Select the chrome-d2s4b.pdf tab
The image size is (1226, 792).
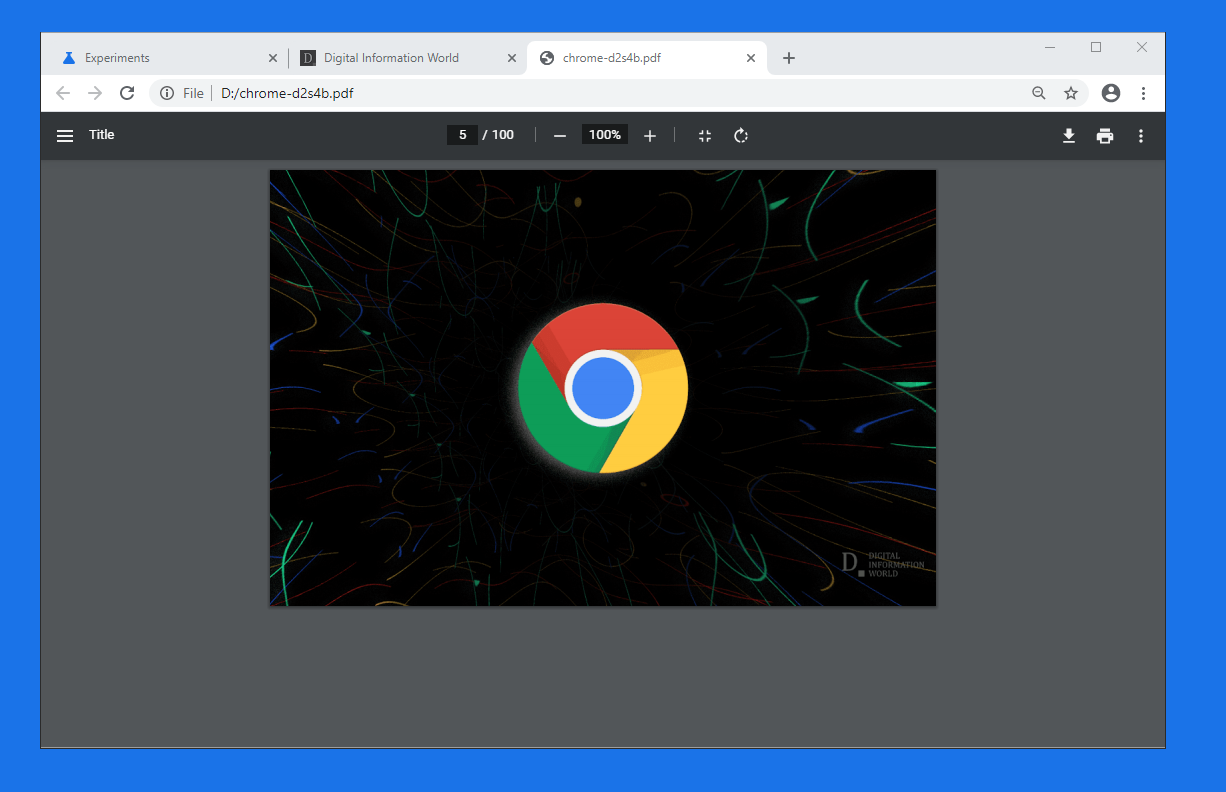(x=647, y=58)
